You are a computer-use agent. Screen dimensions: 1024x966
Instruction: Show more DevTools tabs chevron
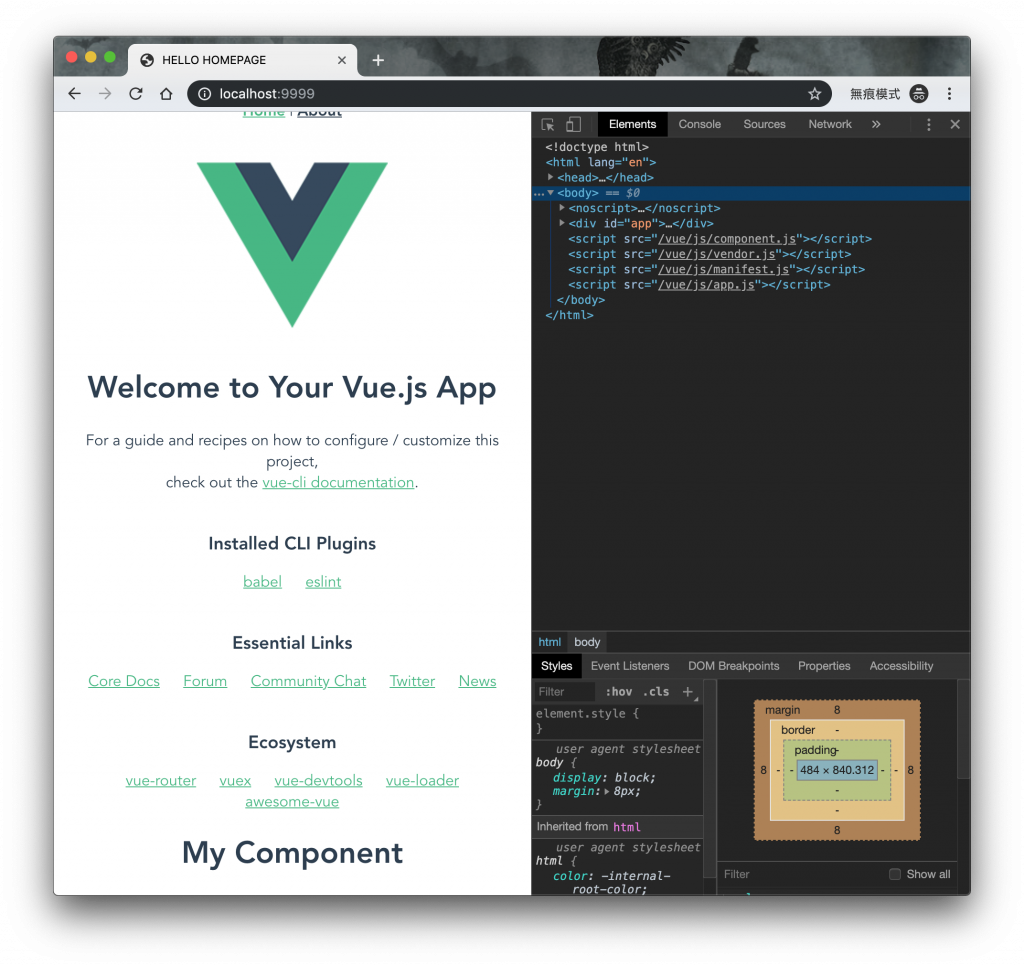876,124
